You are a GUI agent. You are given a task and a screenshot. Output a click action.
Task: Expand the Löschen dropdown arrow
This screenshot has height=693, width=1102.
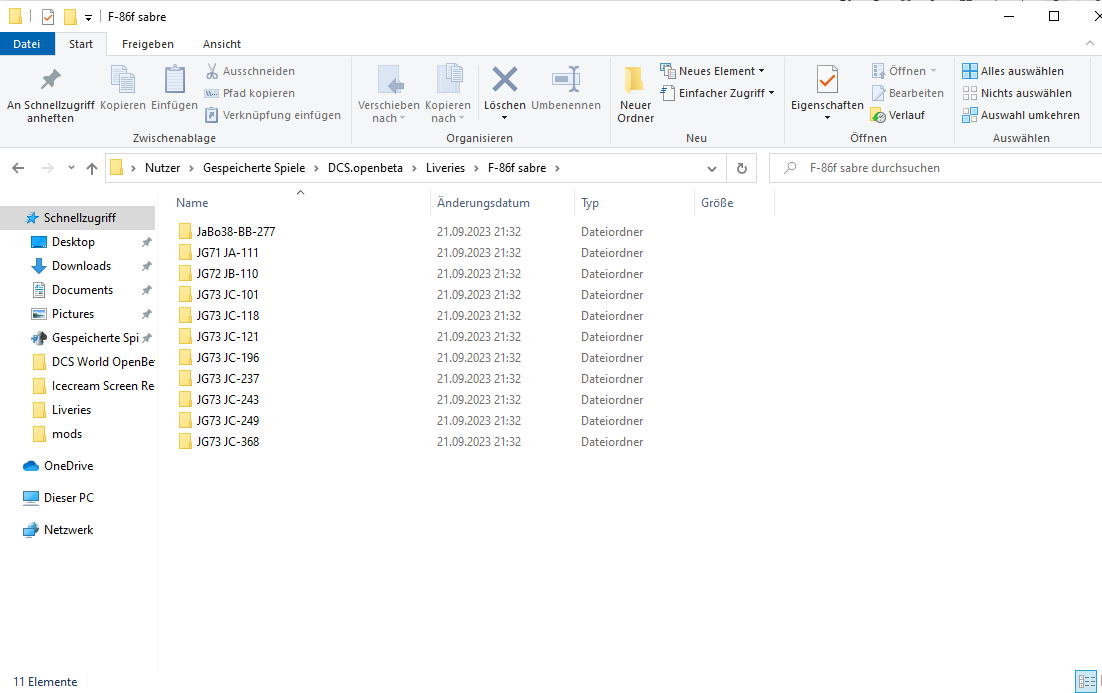click(x=504, y=118)
